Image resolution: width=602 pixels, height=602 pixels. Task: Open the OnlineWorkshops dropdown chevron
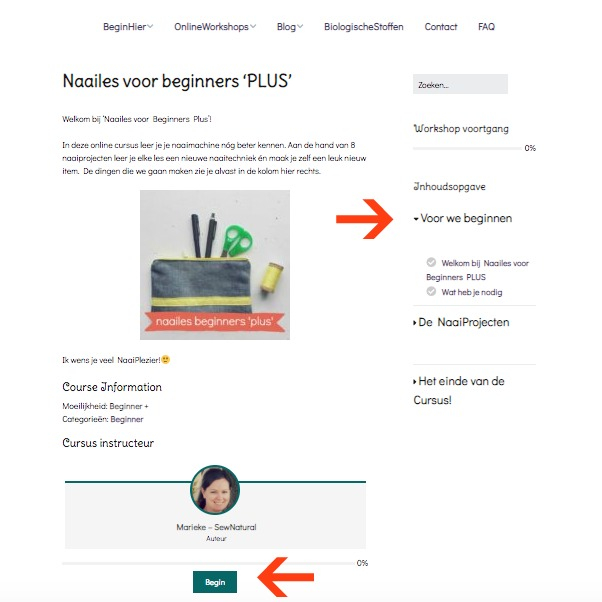(x=253, y=26)
